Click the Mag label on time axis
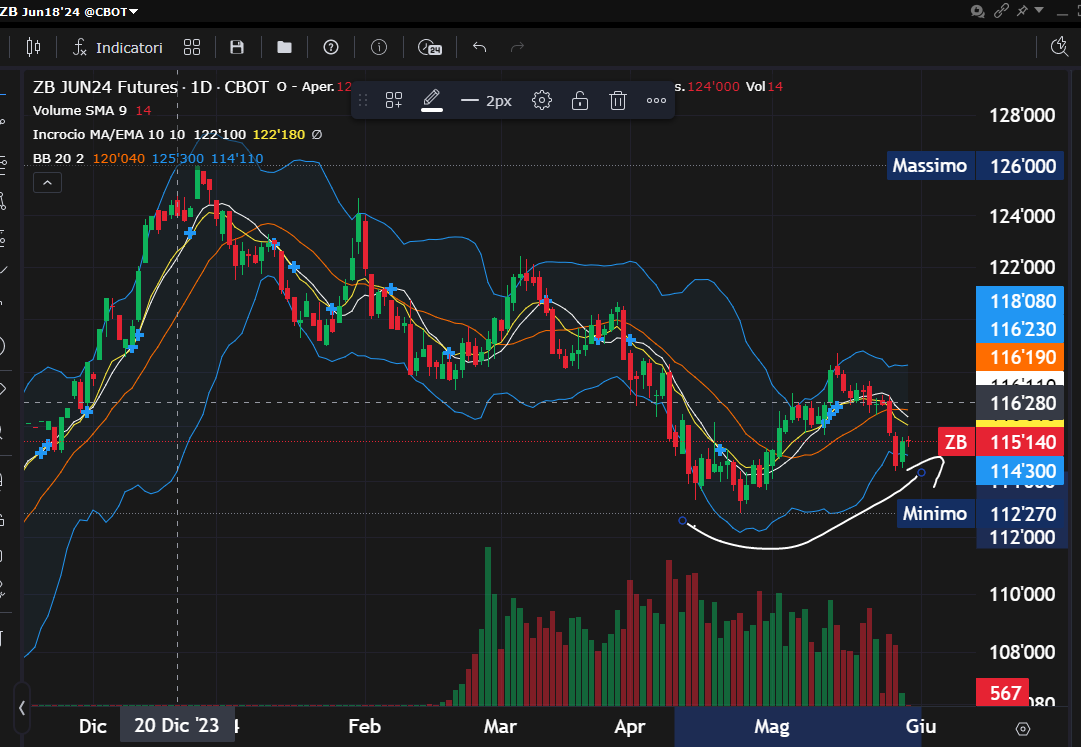1081x747 pixels. coord(771,726)
